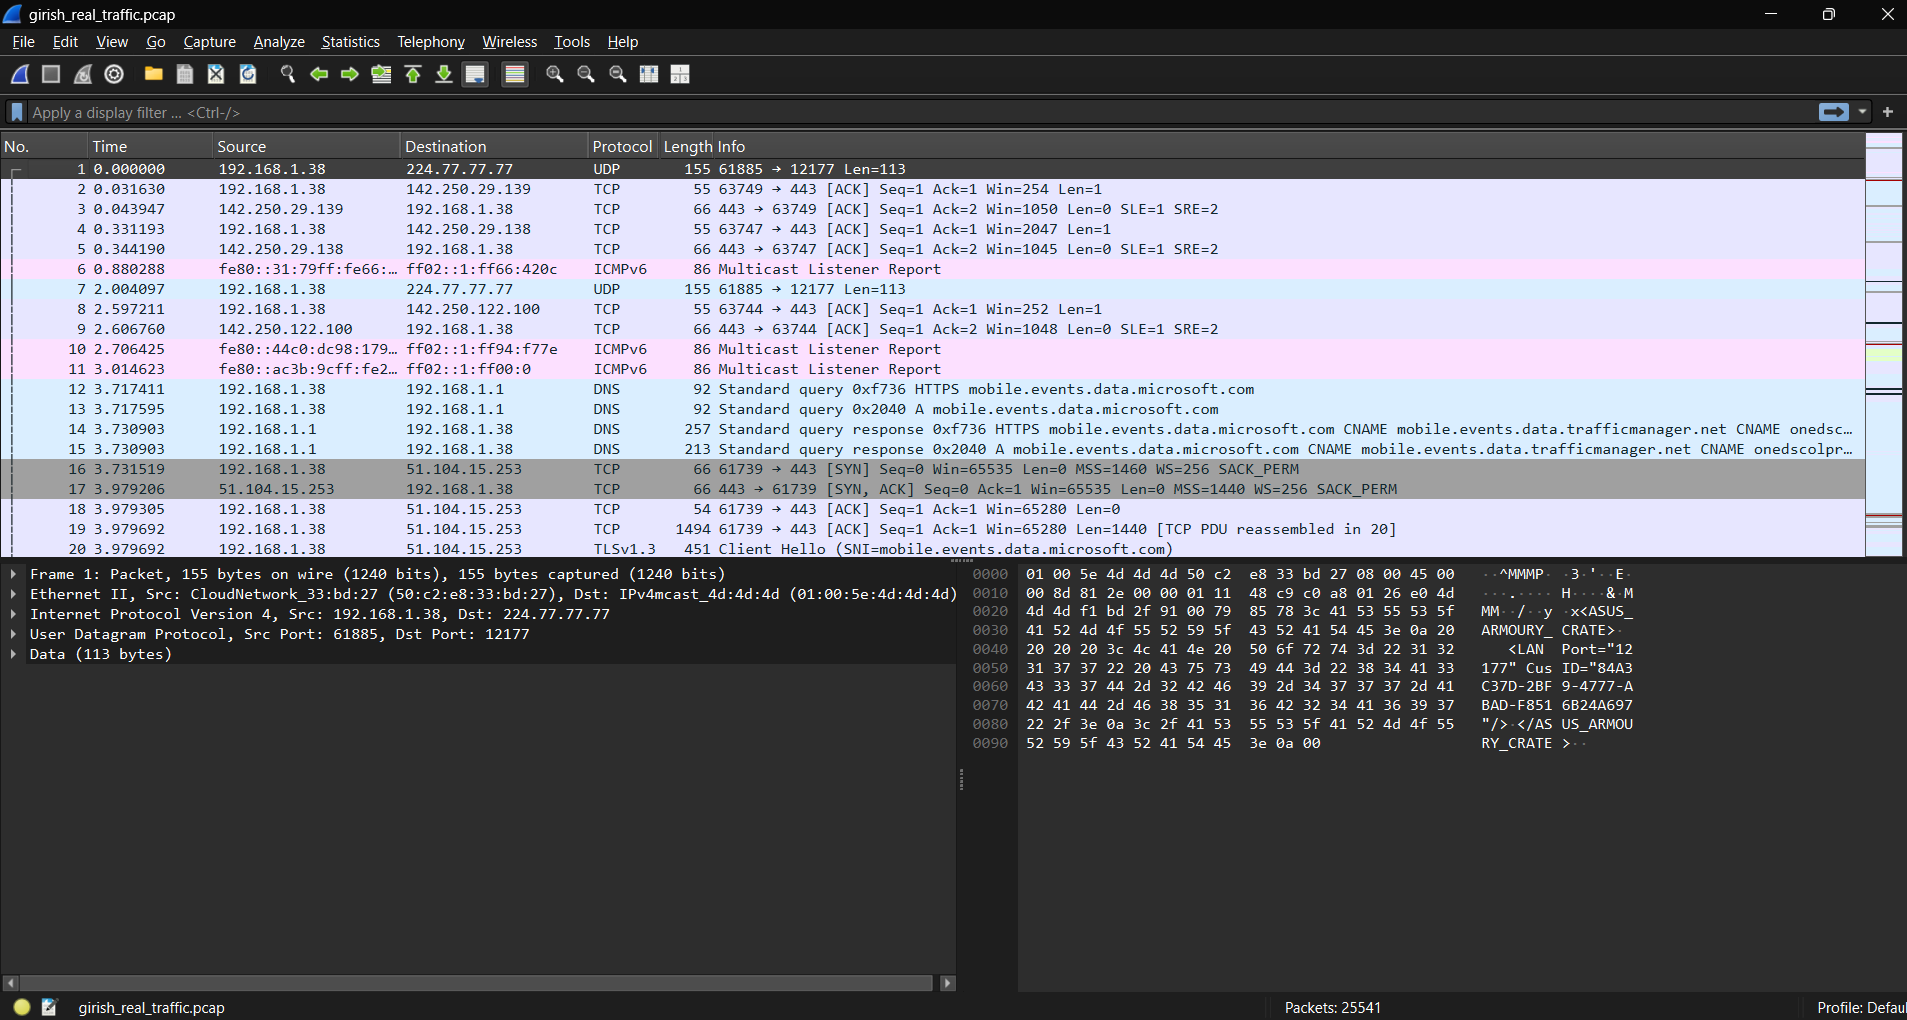Open the display filter history dropdown
This screenshot has width=1907, height=1020.
[1862, 112]
